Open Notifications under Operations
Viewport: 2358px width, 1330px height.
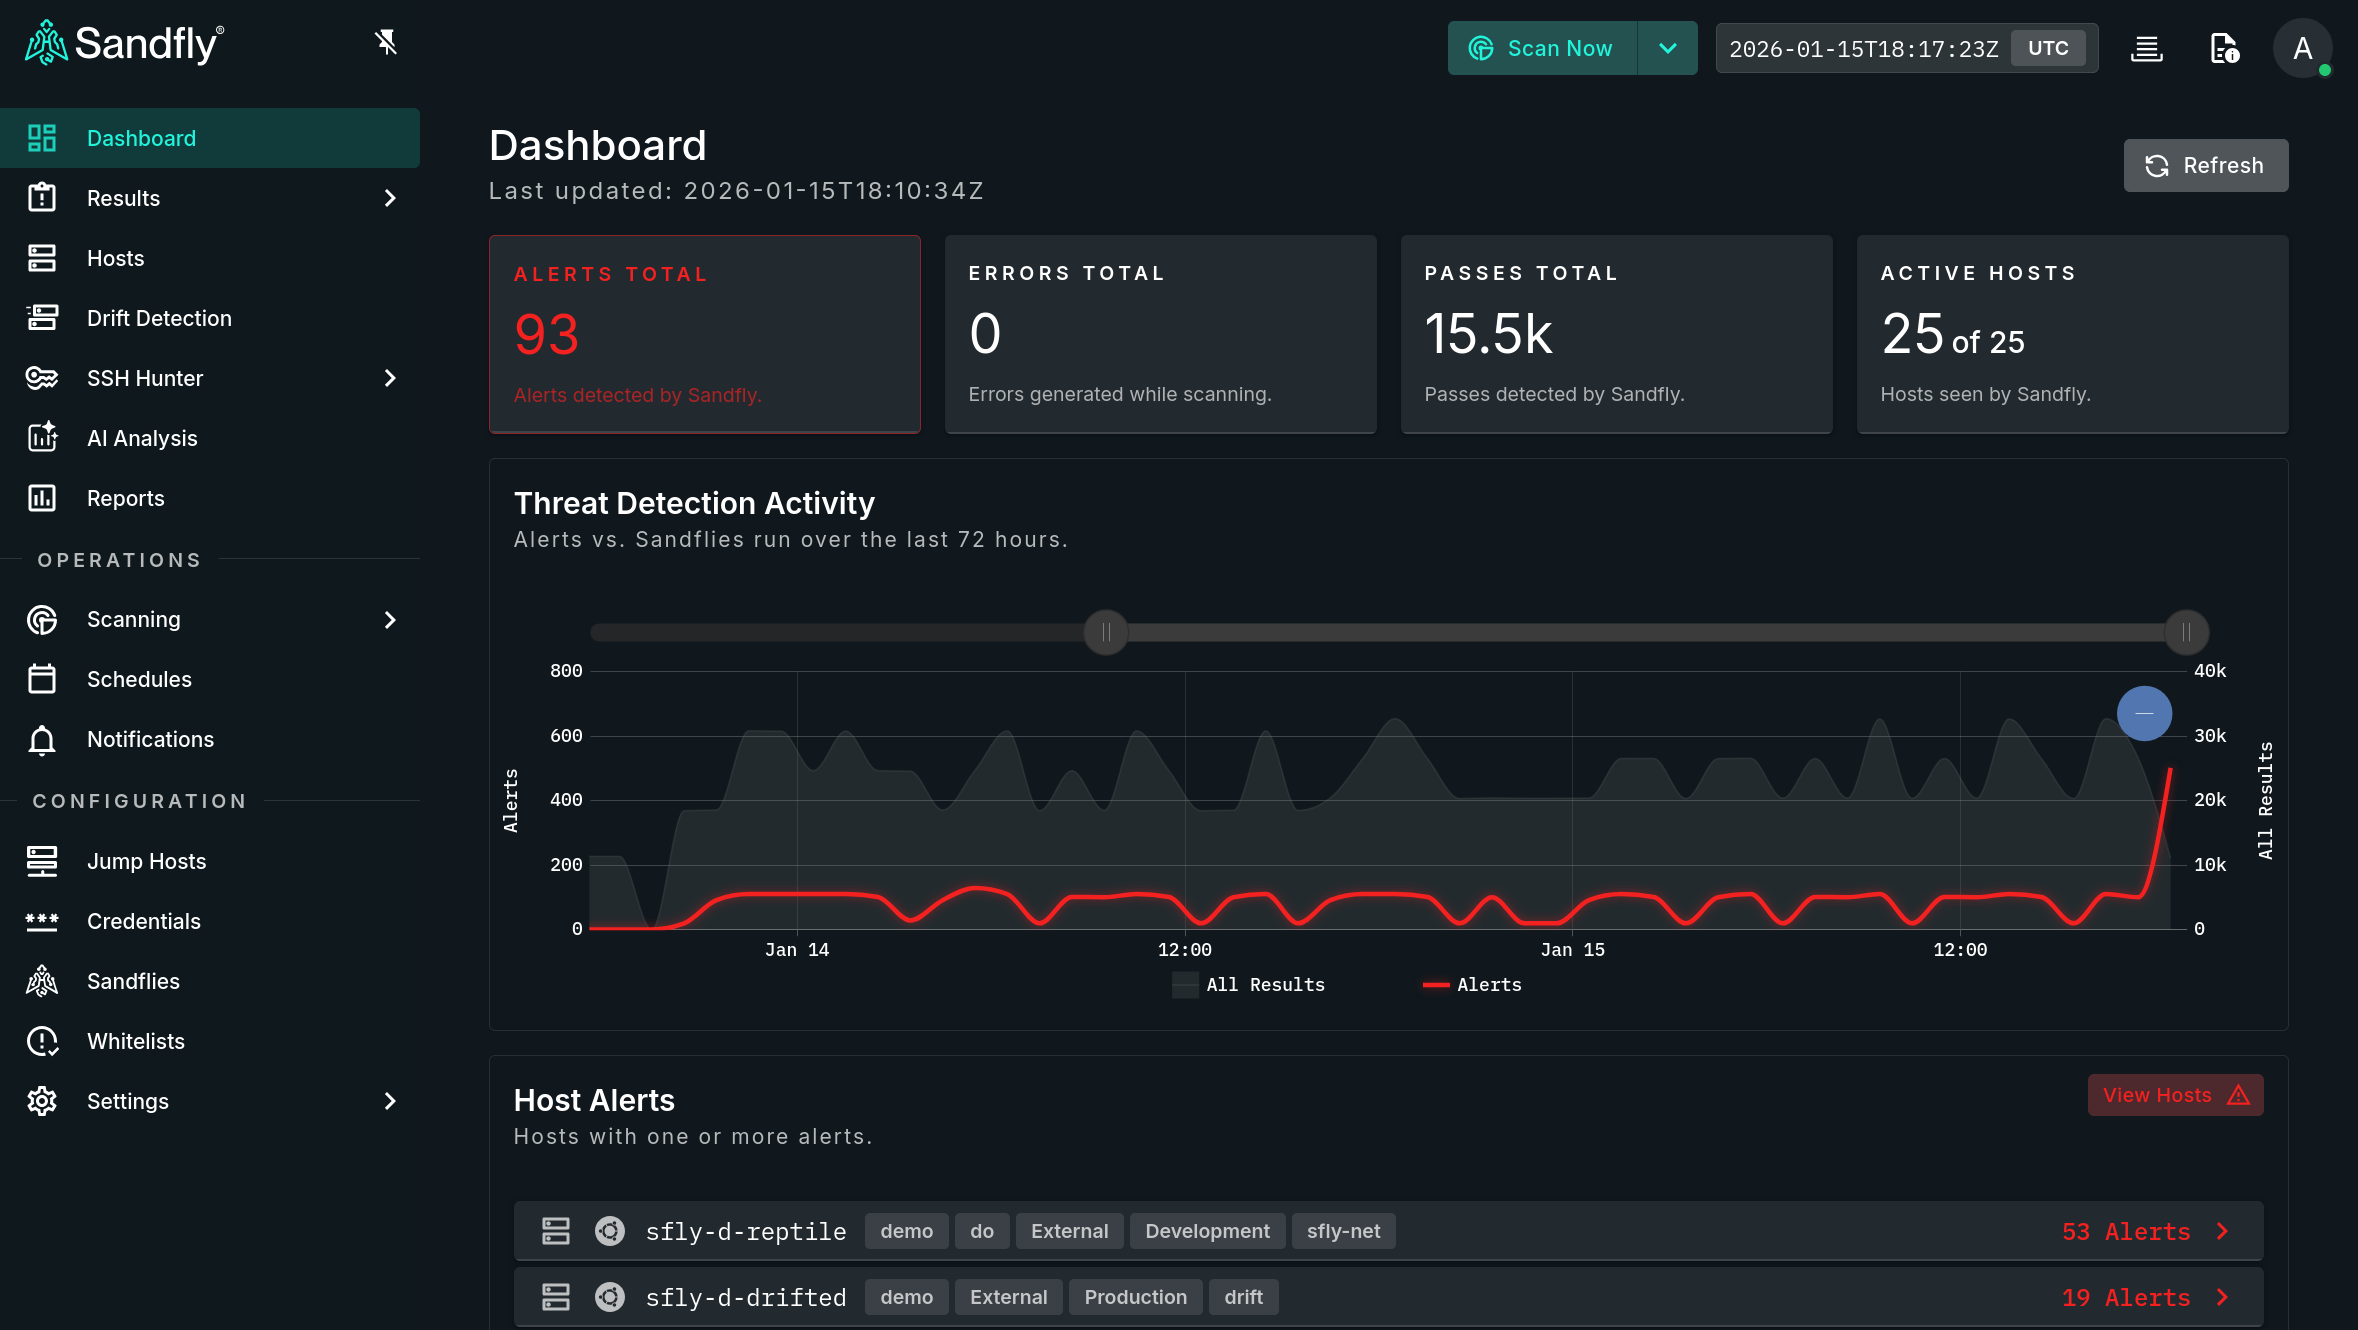coord(148,739)
